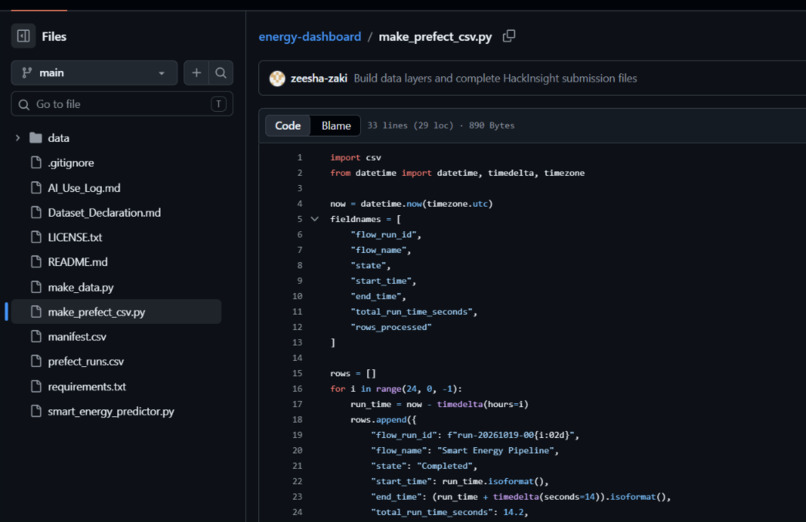Go to energy-dashboard repository link
This screenshot has width=806, height=522.
point(309,36)
